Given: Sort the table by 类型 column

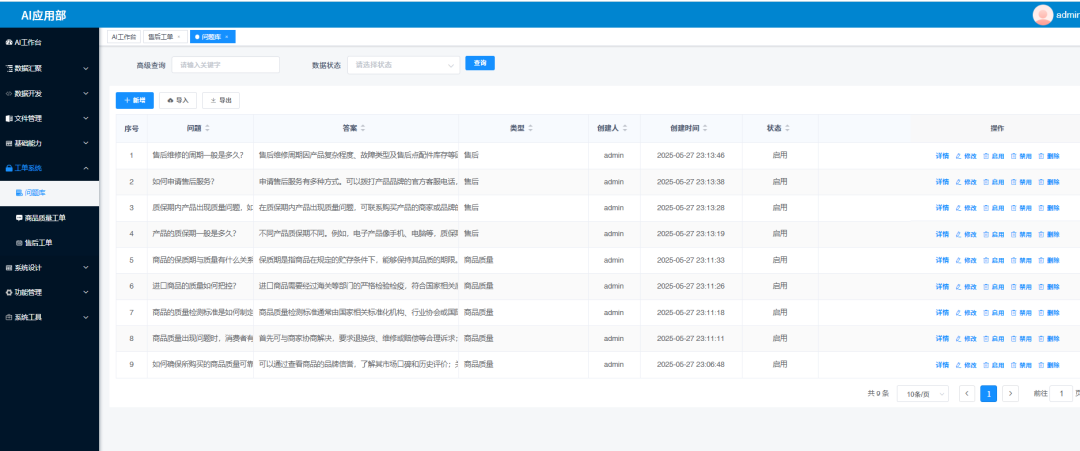Looking at the screenshot, I should 530,128.
